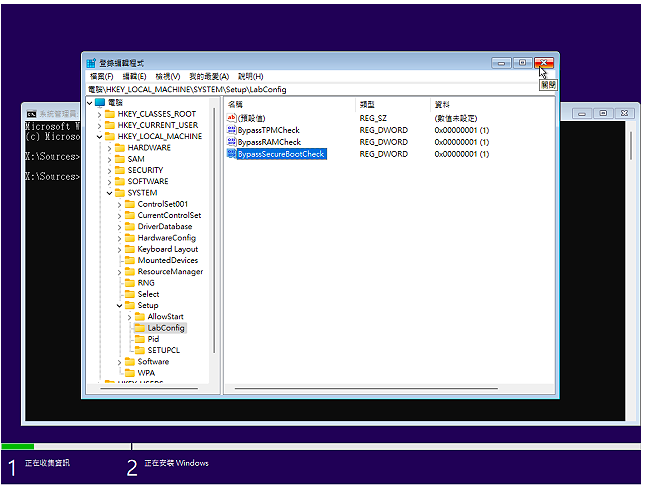Click the BypassRAMCheck DWORD icon
Screen dimensions: 645x486
point(232,142)
